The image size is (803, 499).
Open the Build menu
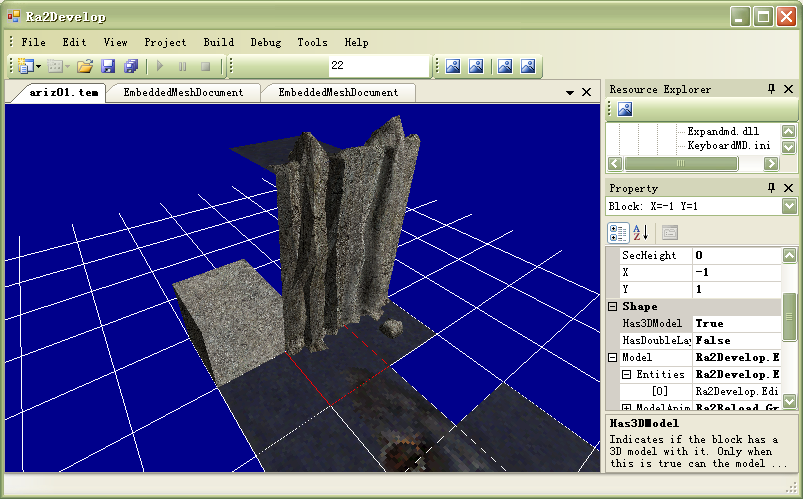coord(218,42)
